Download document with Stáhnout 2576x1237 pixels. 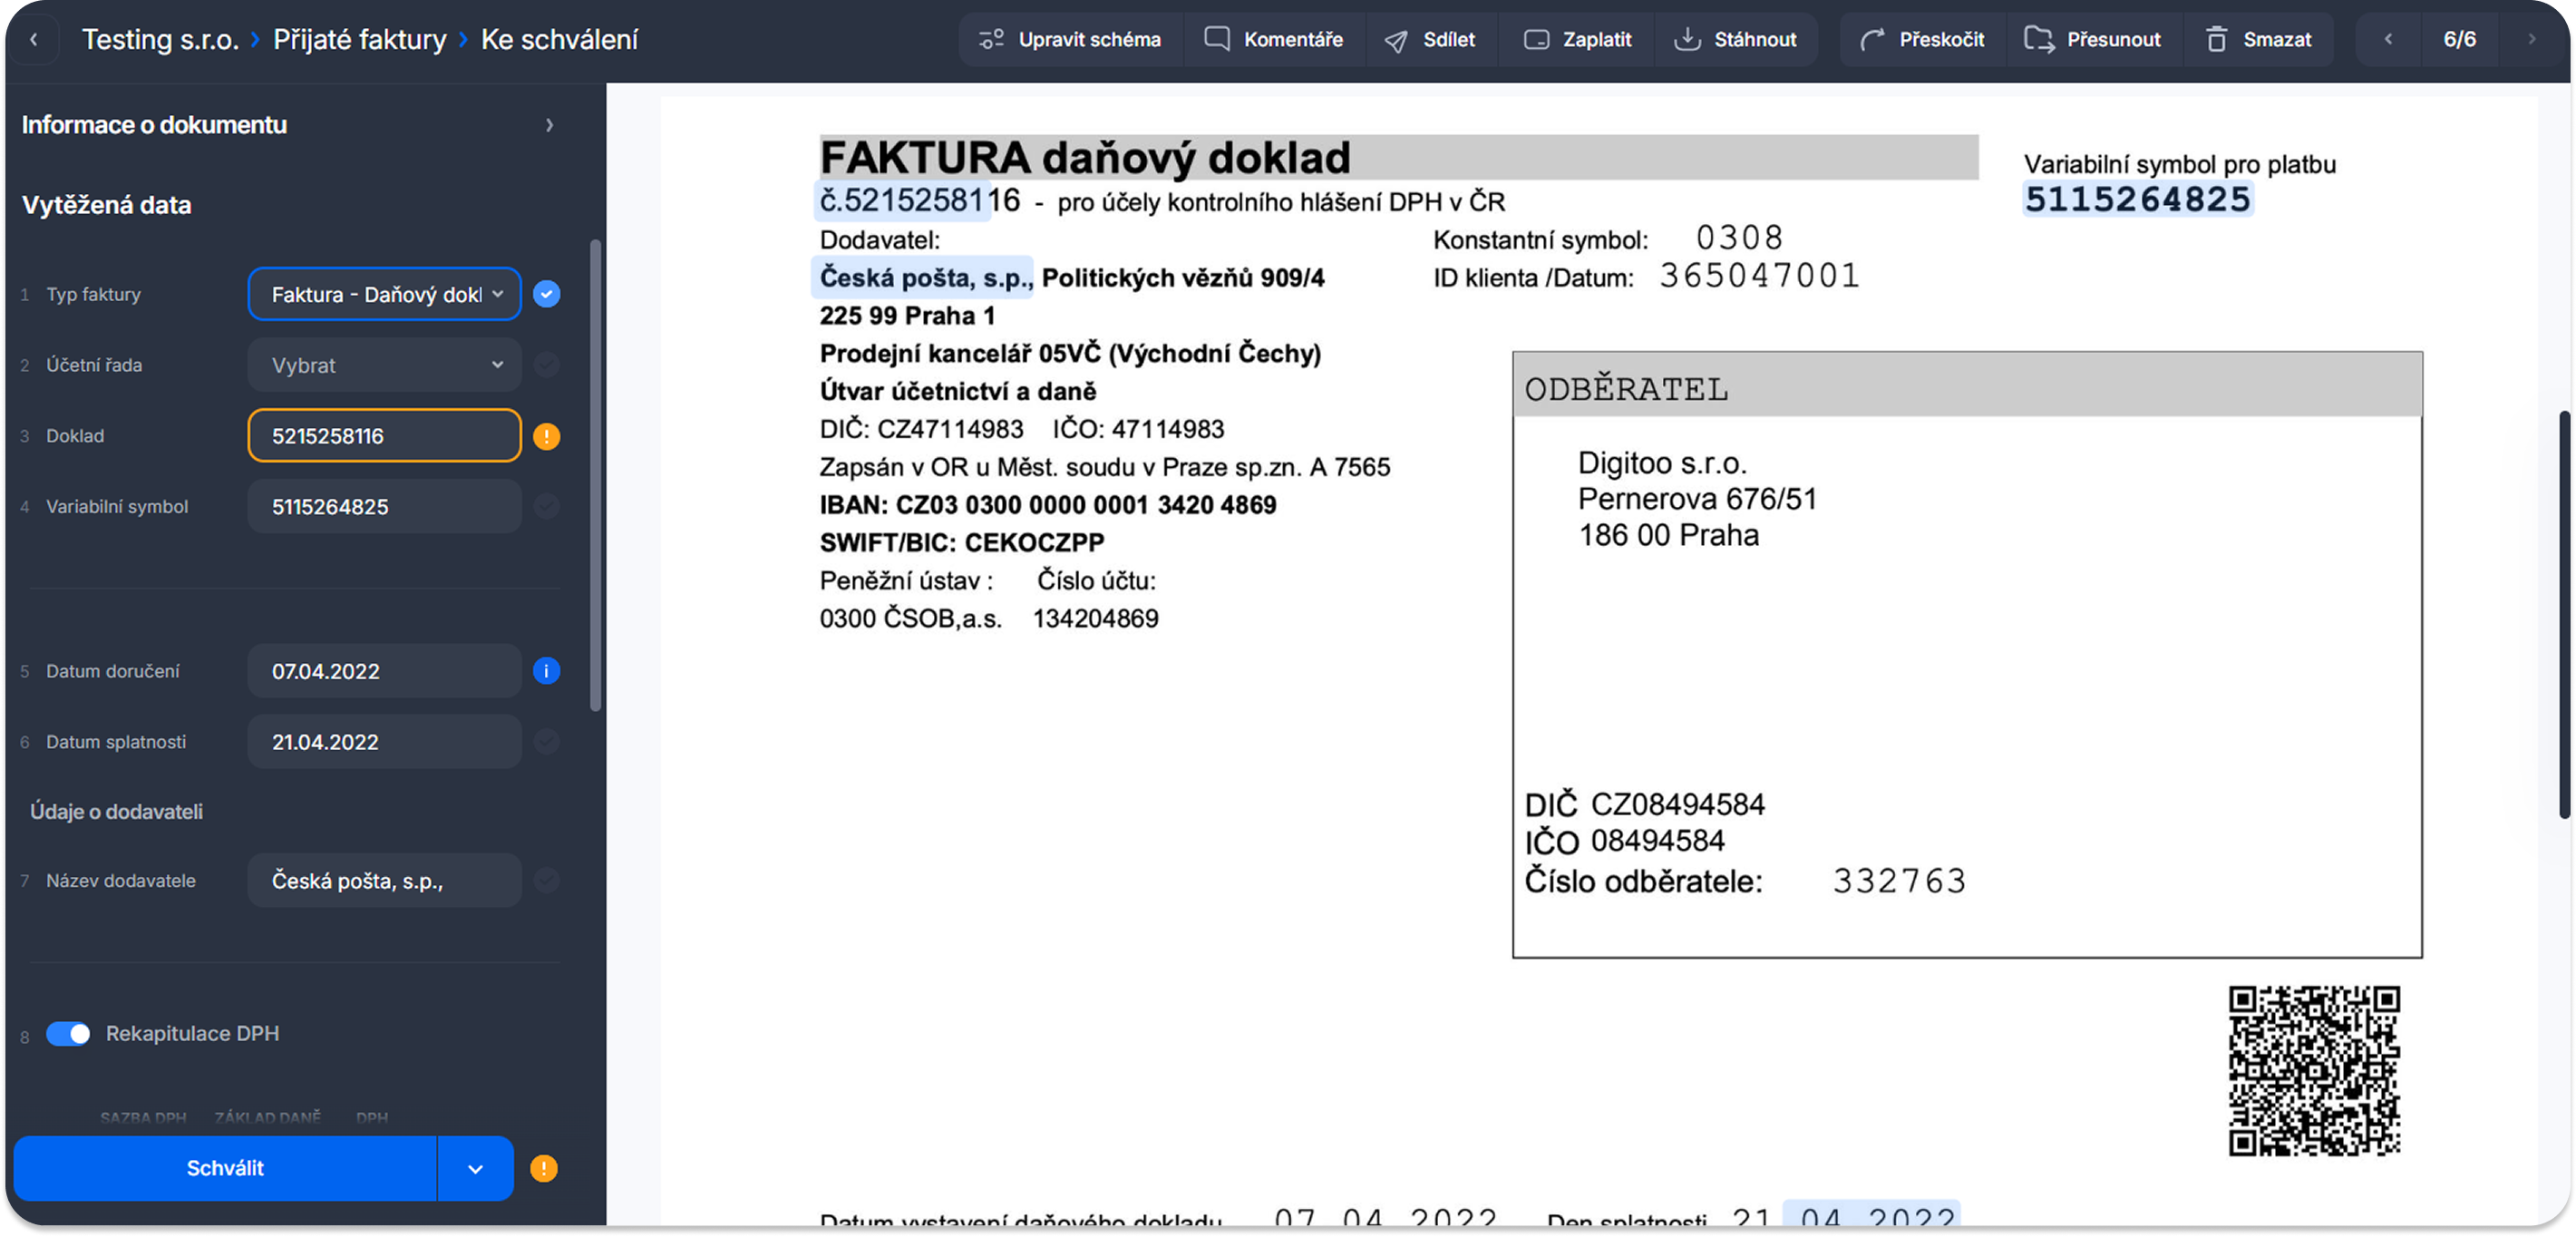click(x=1735, y=39)
